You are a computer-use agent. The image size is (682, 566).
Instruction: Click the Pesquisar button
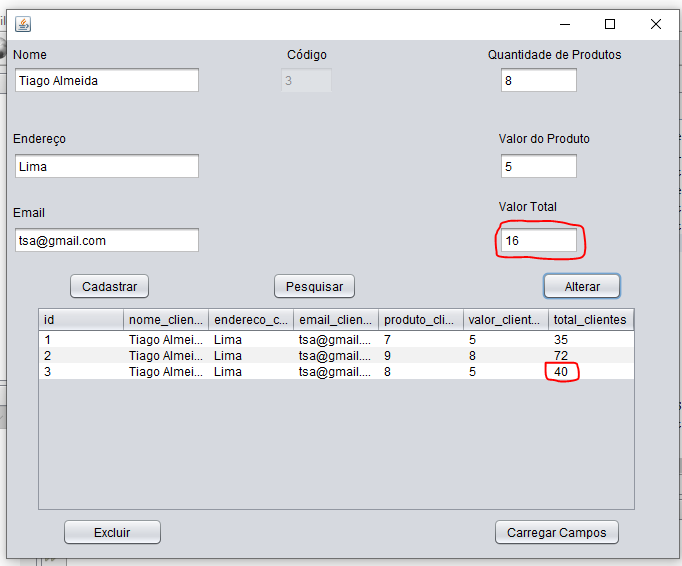314,286
